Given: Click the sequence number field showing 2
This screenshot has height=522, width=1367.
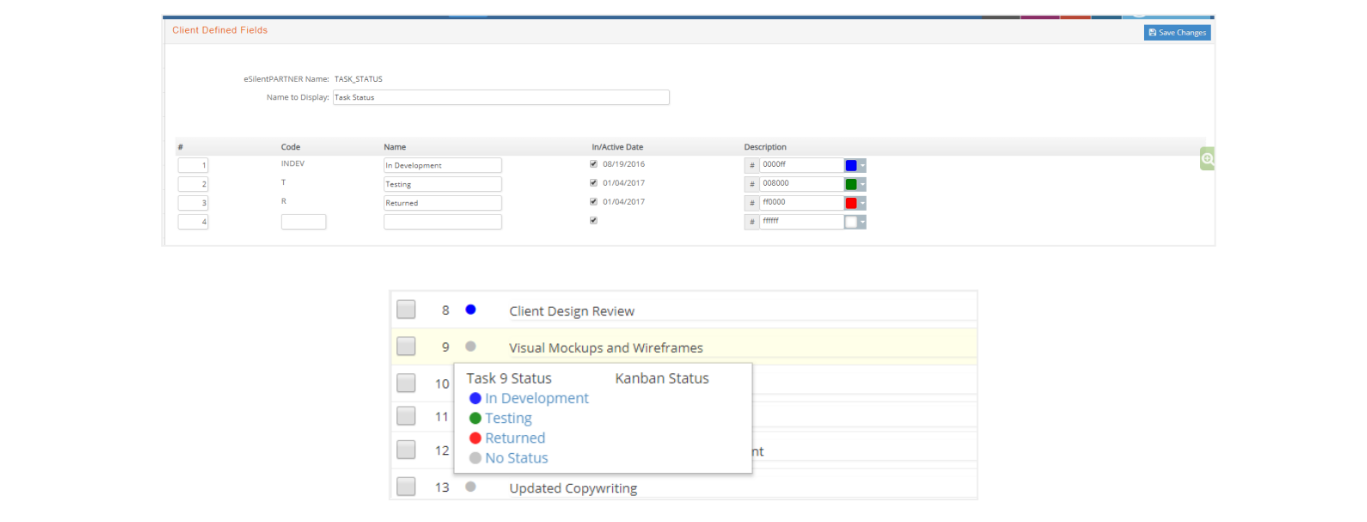Looking at the screenshot, I should pos(193,184).
